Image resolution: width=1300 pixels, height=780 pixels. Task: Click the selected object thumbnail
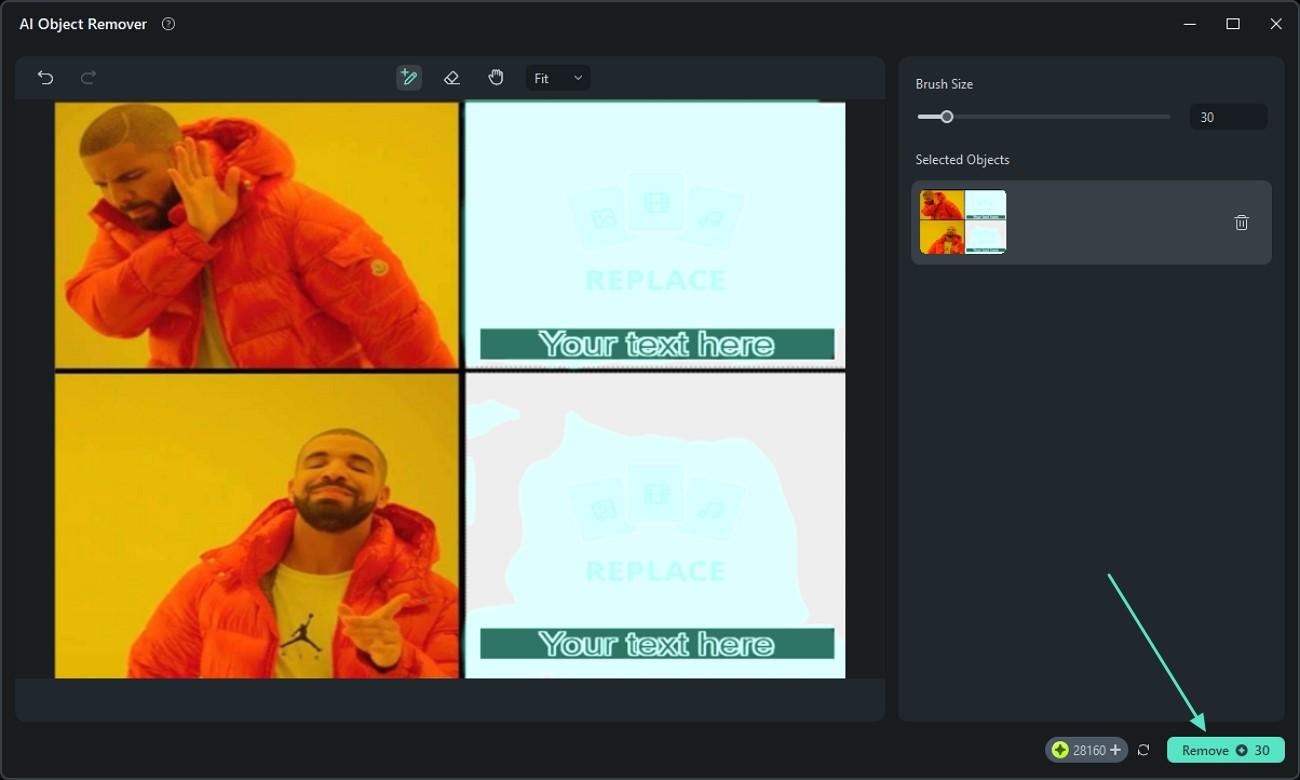963,222
